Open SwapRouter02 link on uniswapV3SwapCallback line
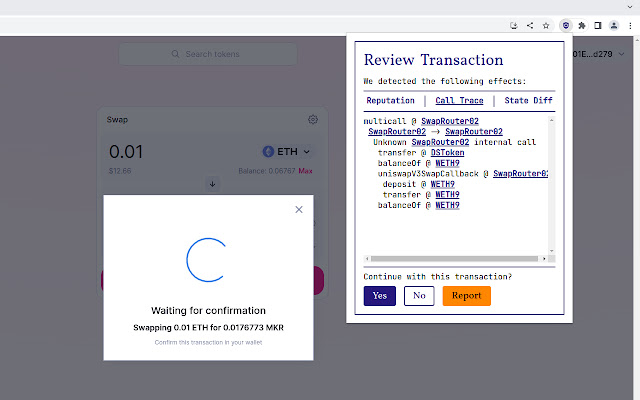640x400 pixels. (520, 173)
